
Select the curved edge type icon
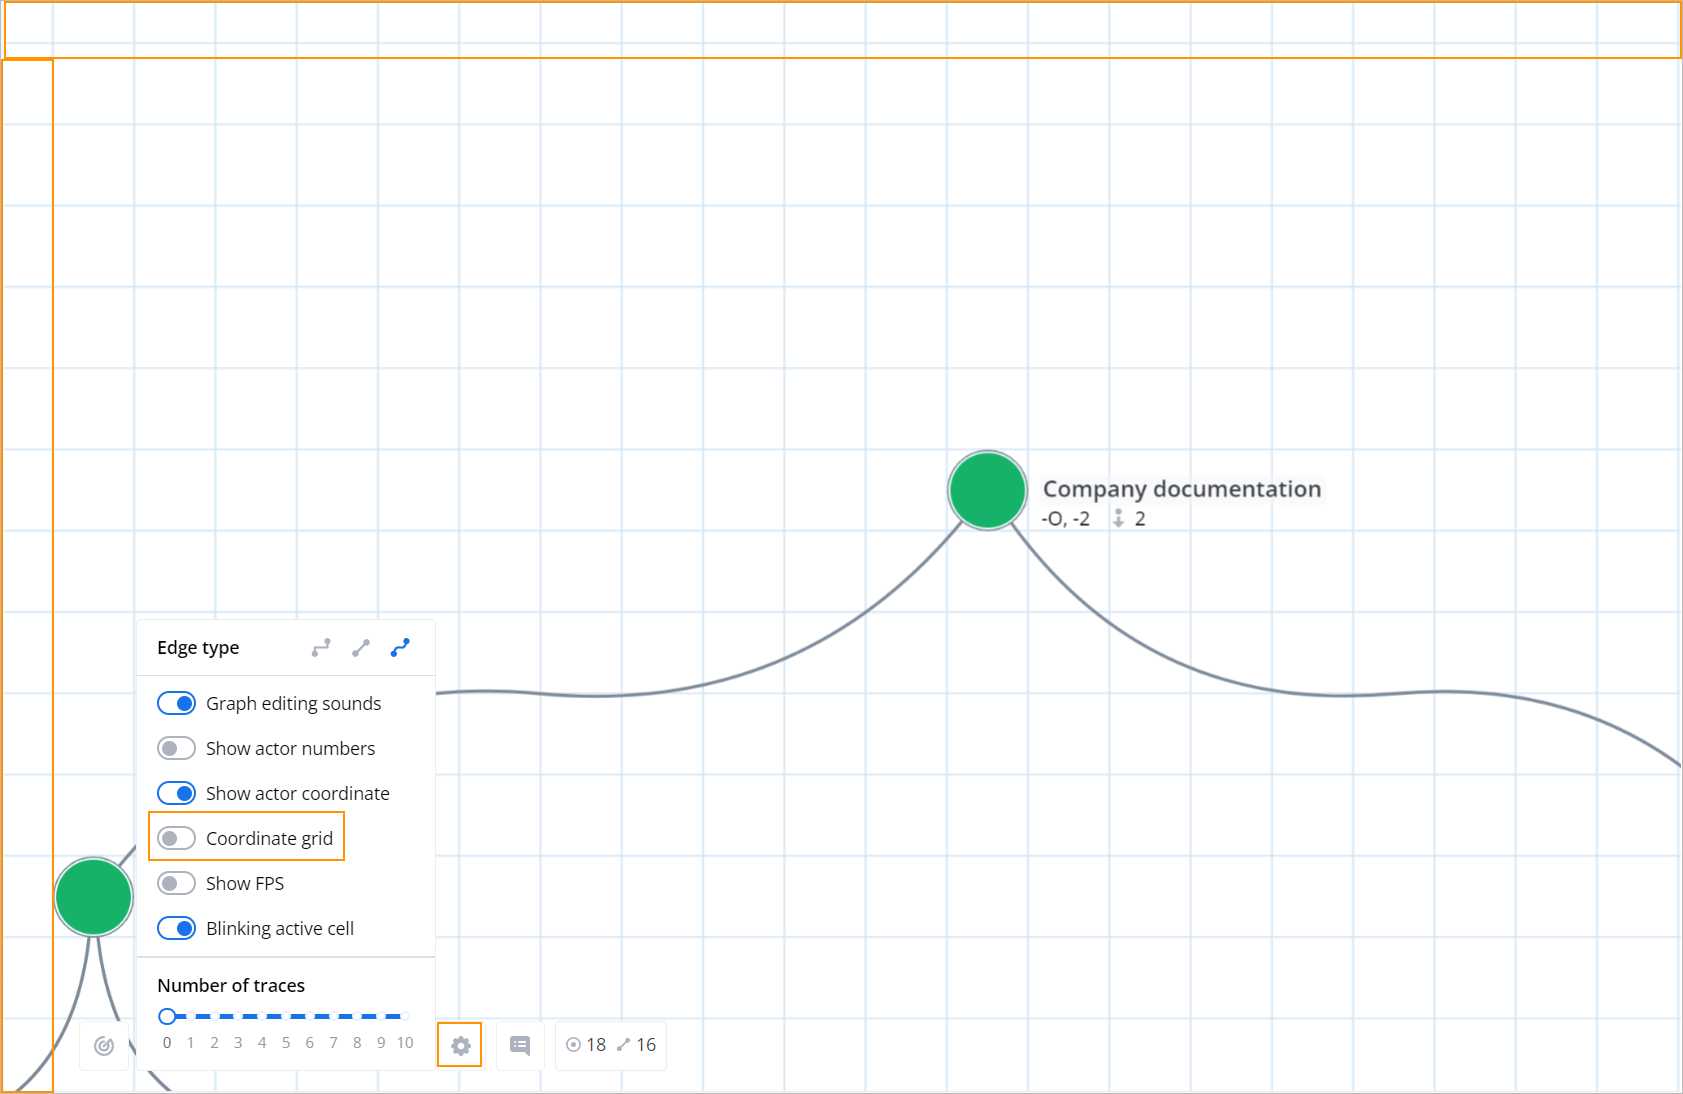(x=400, y=648)
